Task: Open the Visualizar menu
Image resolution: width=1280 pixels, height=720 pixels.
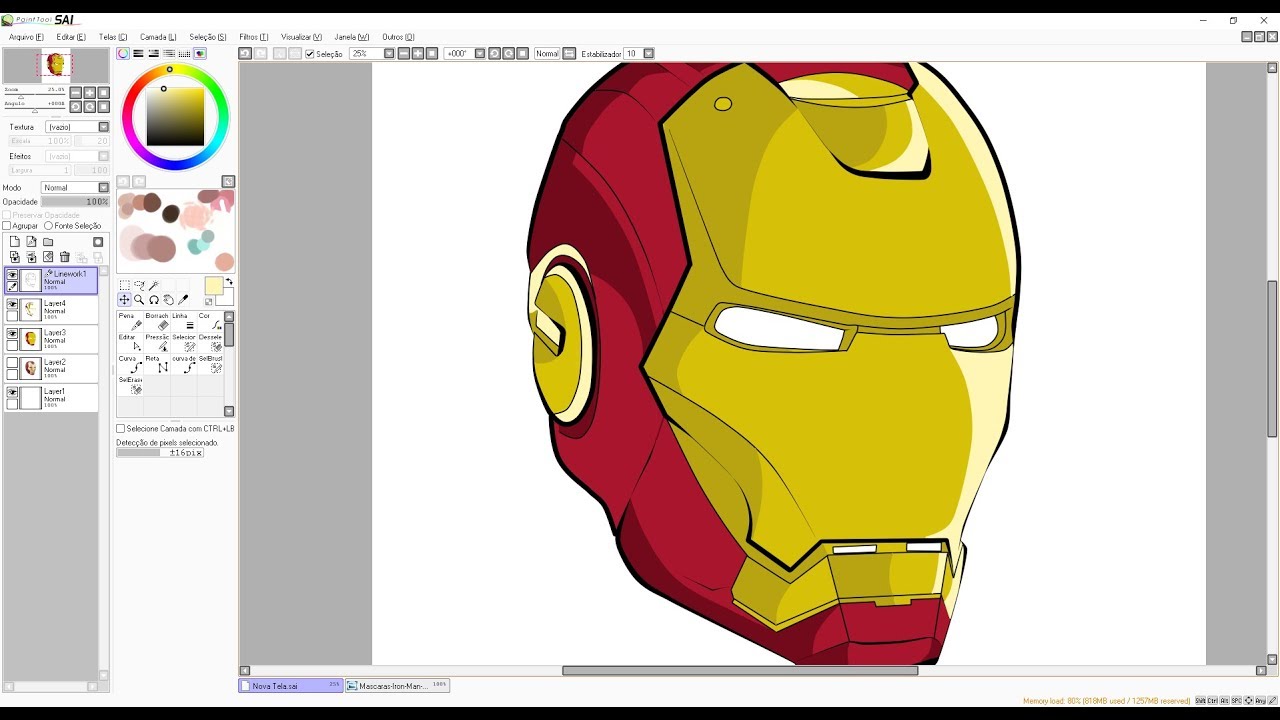Action: pos(301,37)
